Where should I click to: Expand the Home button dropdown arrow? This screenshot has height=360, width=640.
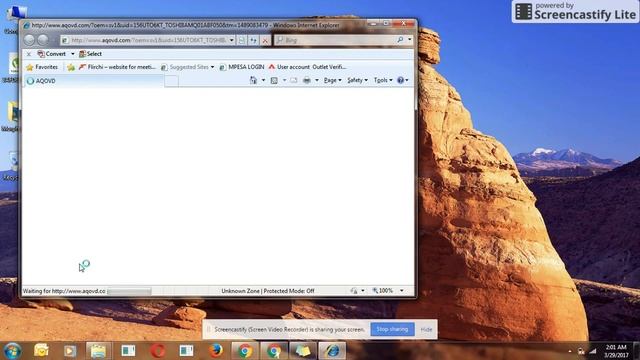pyautogui.click(x=263, y=80)
